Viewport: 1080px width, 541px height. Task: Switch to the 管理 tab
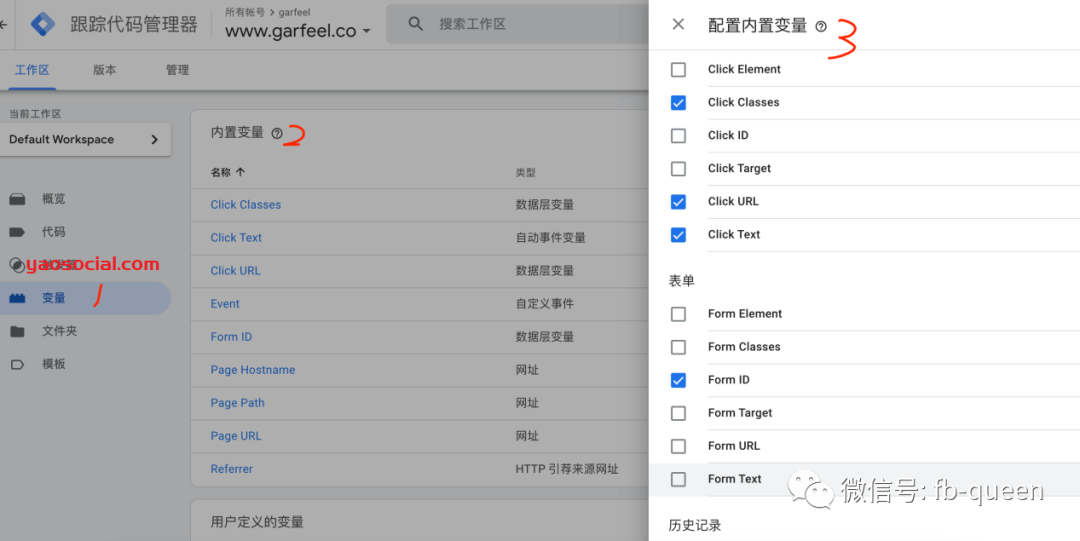(x=177, y=70)
